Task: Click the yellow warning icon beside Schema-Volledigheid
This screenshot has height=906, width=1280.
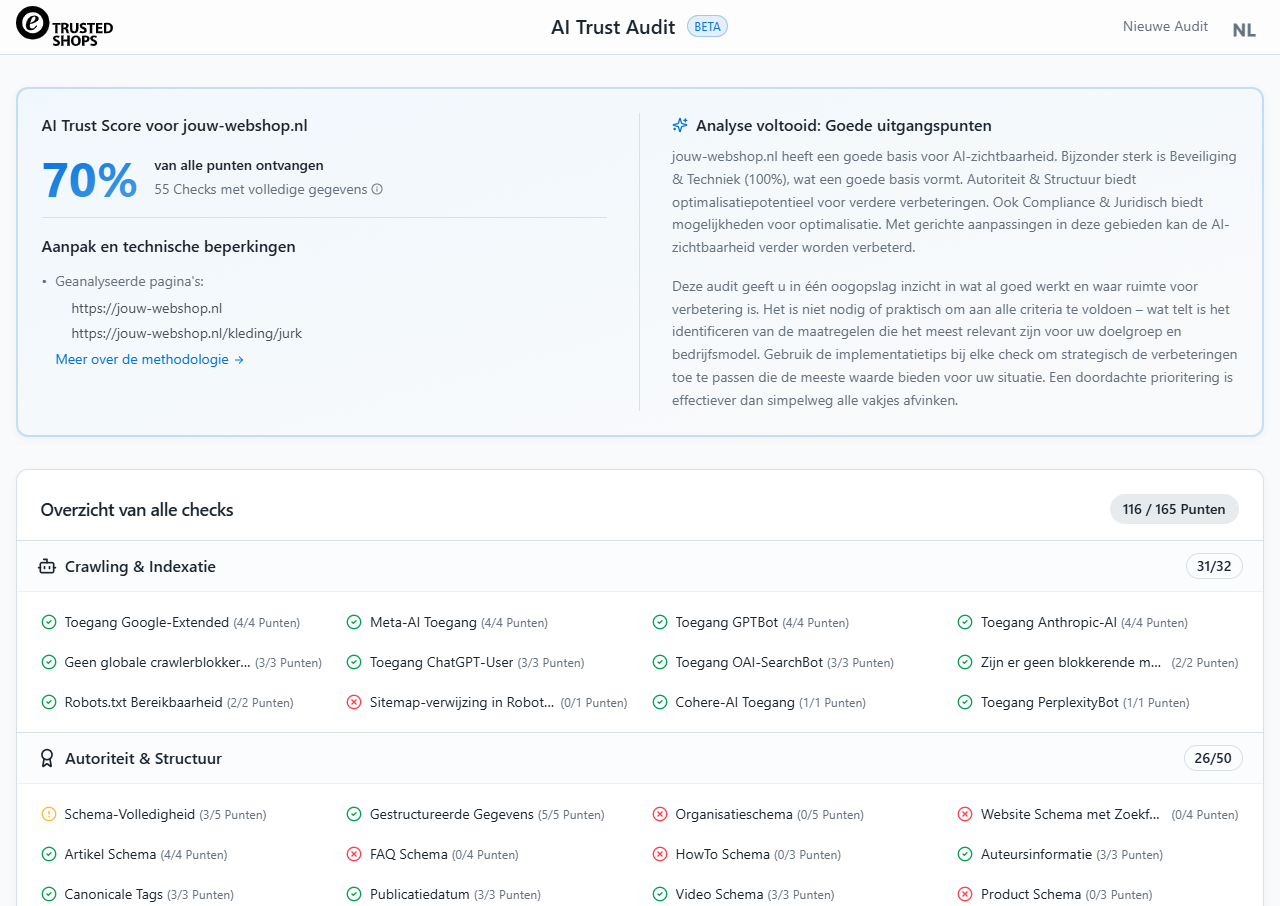Action: [49, 815]
